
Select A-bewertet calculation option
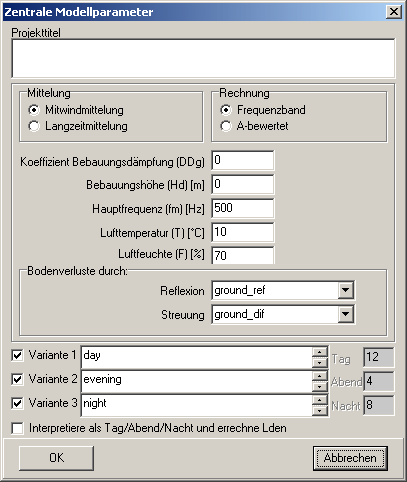226,126
